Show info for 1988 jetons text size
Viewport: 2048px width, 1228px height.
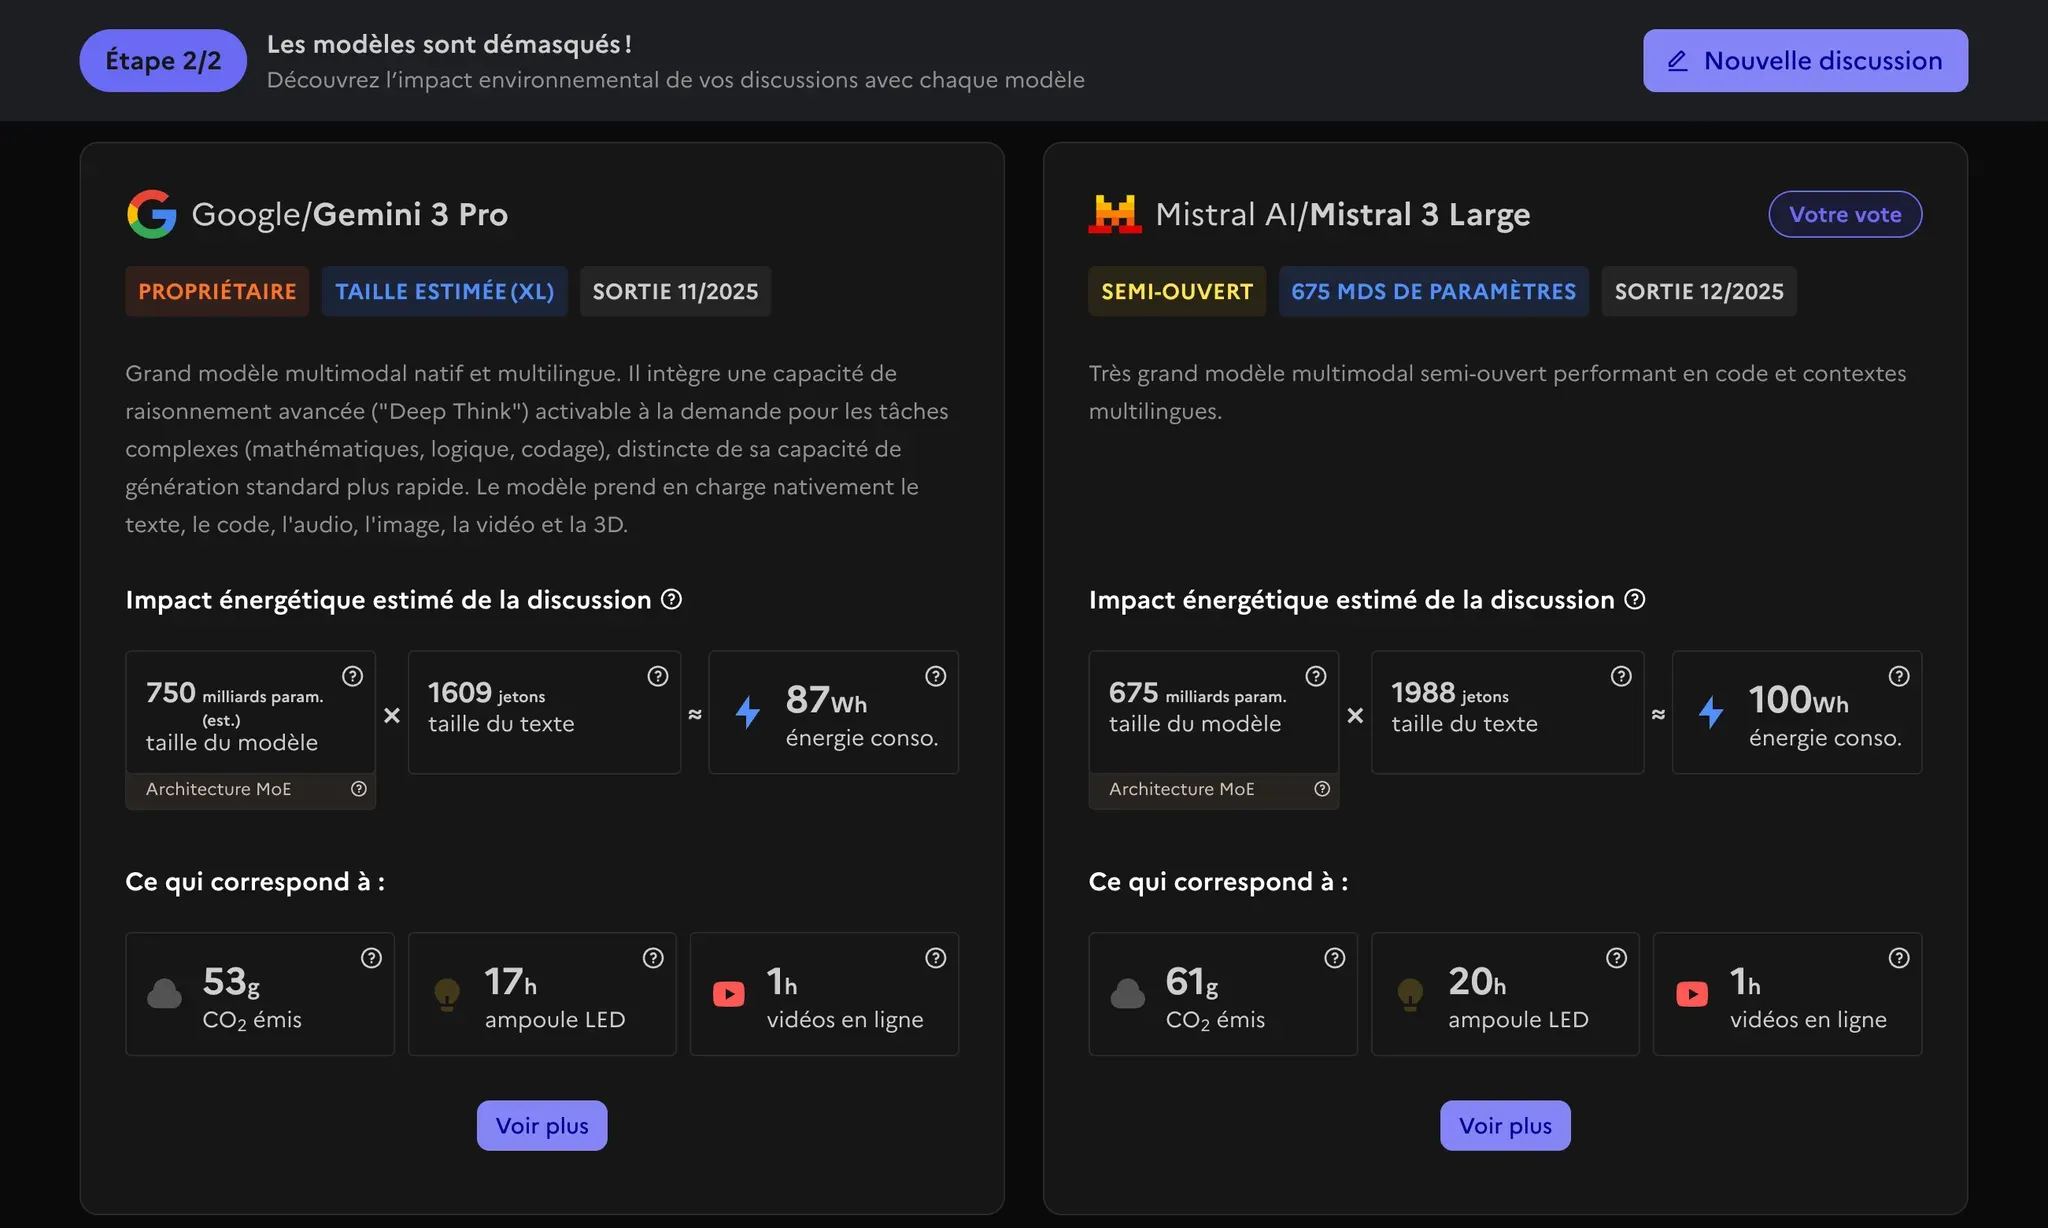(x=1621, y=676)
